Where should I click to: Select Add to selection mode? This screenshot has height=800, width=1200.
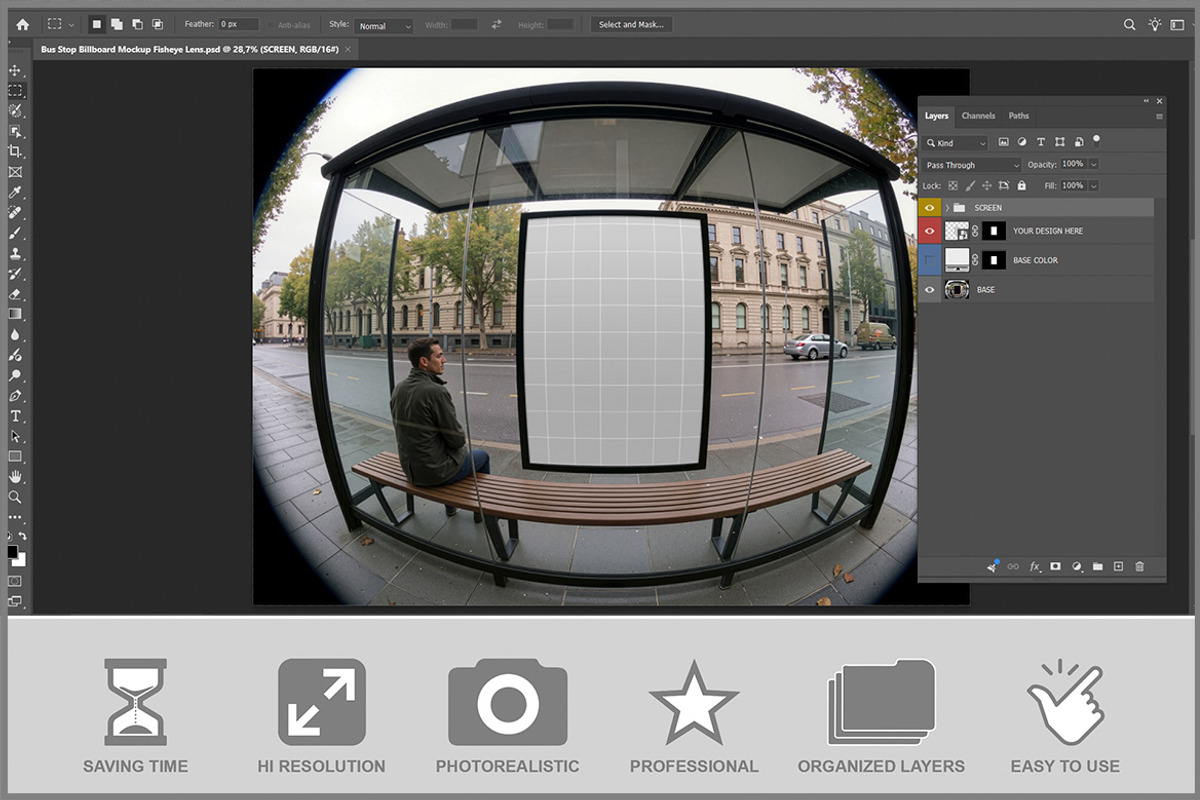coord(117,24)
